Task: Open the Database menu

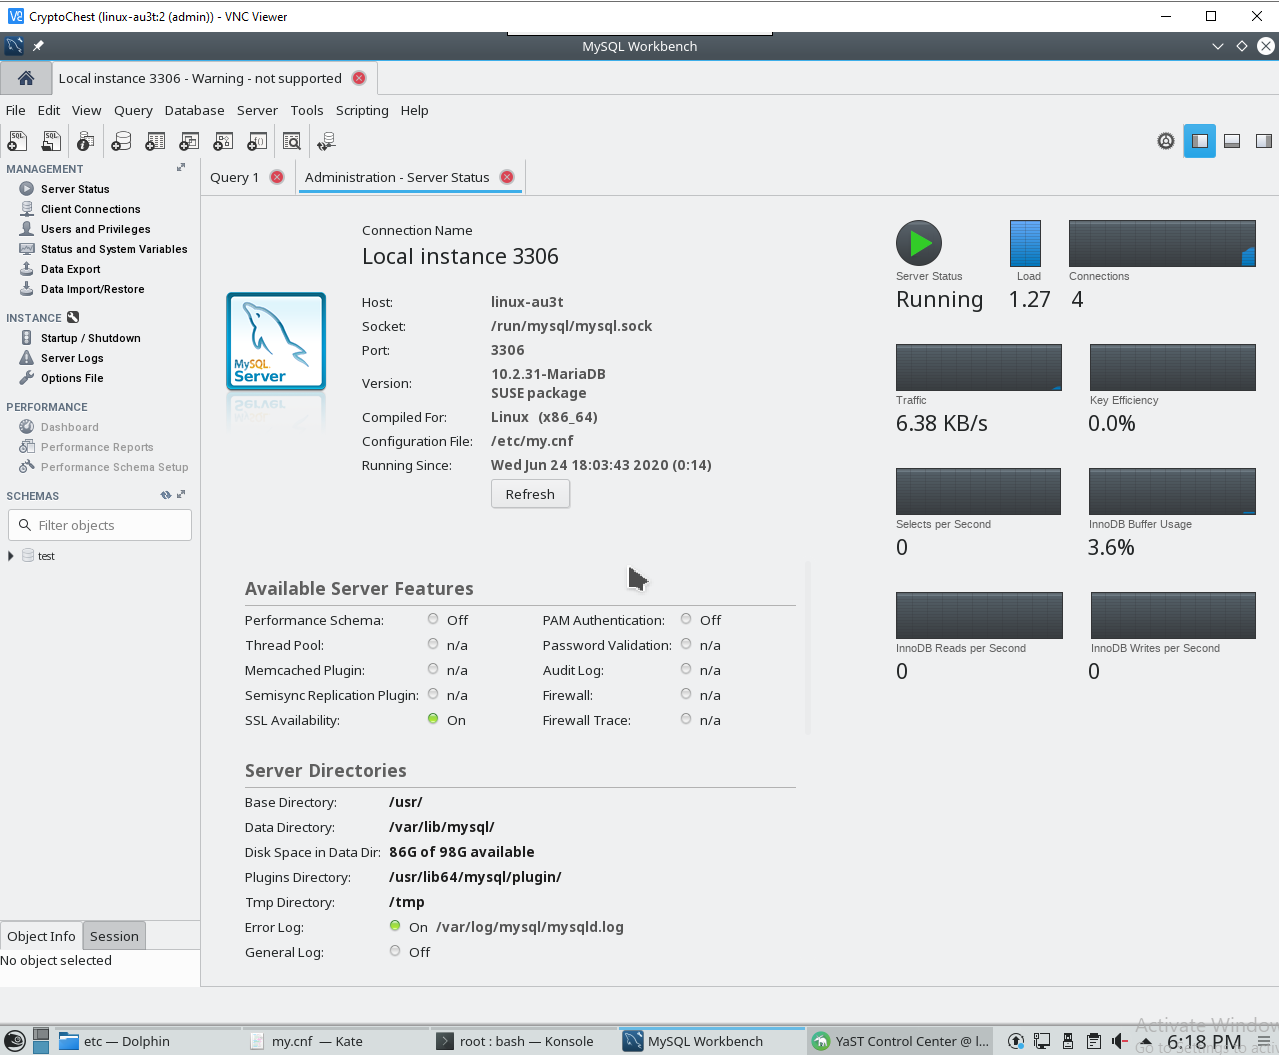Action: [x=194, y=110]
